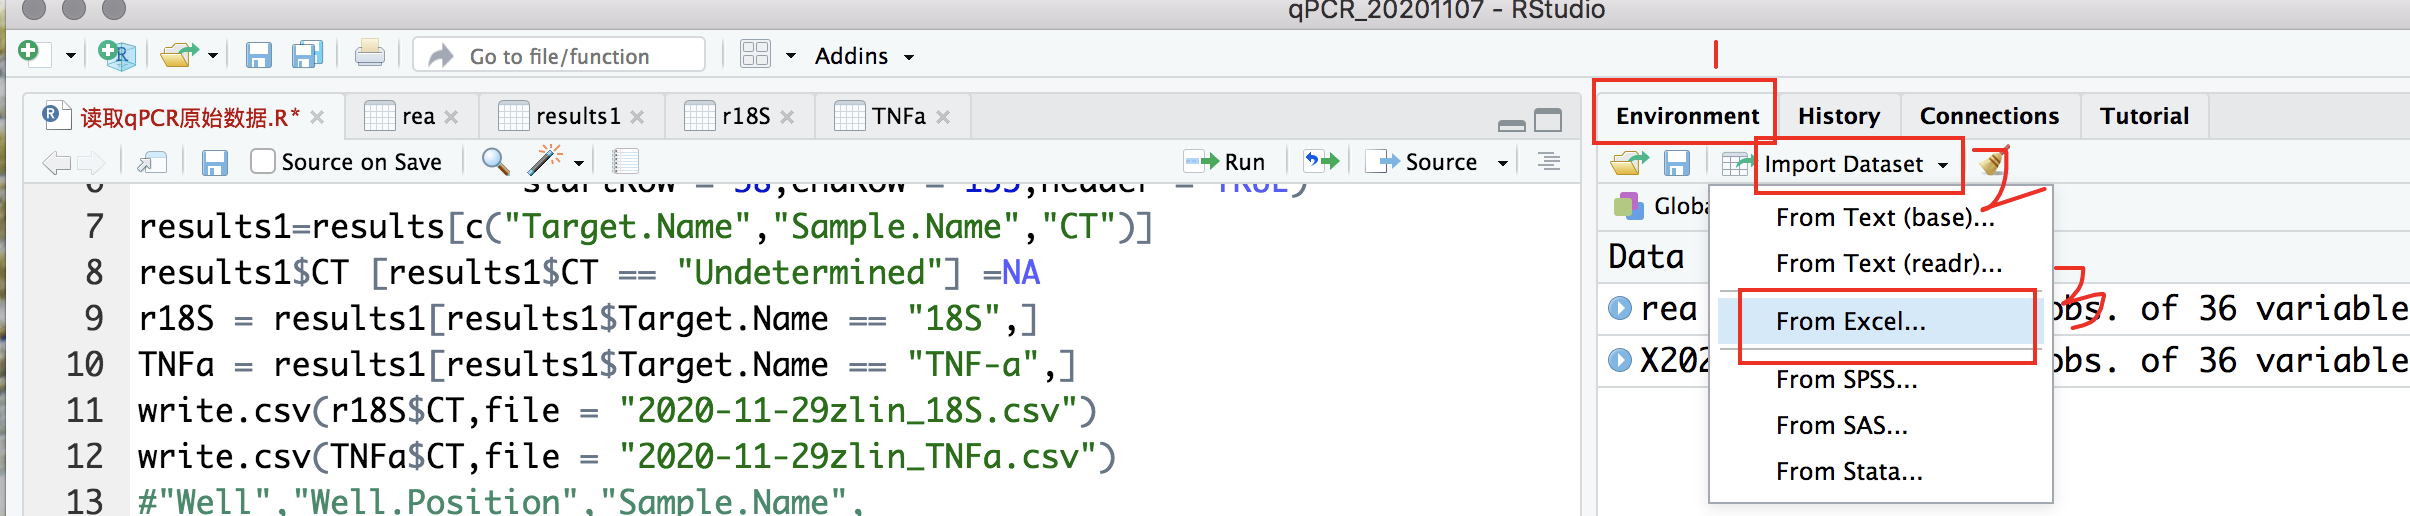Click line 11 write.csv r18S code
The height and width of the screenshot is (516, 2410).
(x=618, y=411)
